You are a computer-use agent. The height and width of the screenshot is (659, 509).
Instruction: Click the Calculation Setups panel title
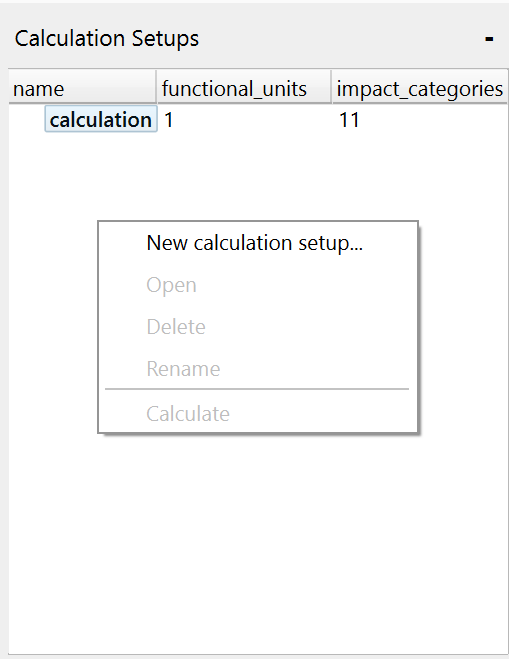coord(107,39)
